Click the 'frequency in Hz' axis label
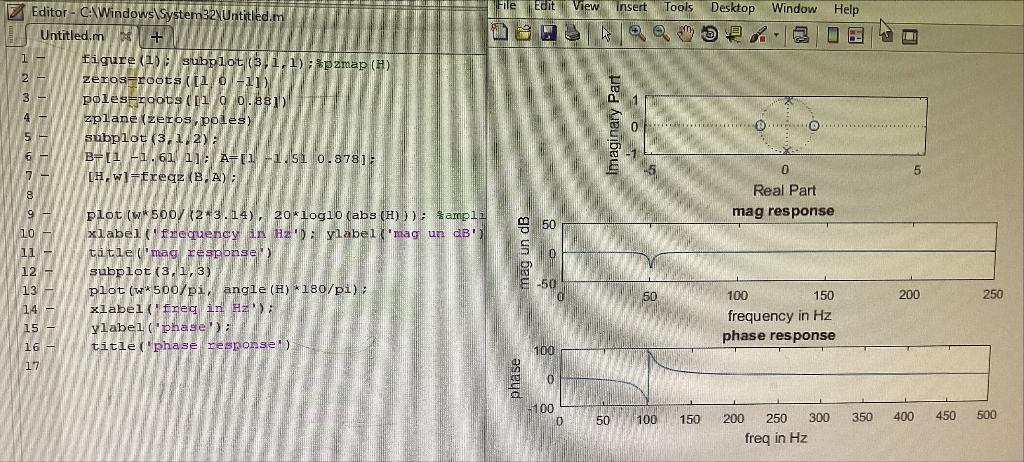1024x462 pixels. [x=779, y=316]
